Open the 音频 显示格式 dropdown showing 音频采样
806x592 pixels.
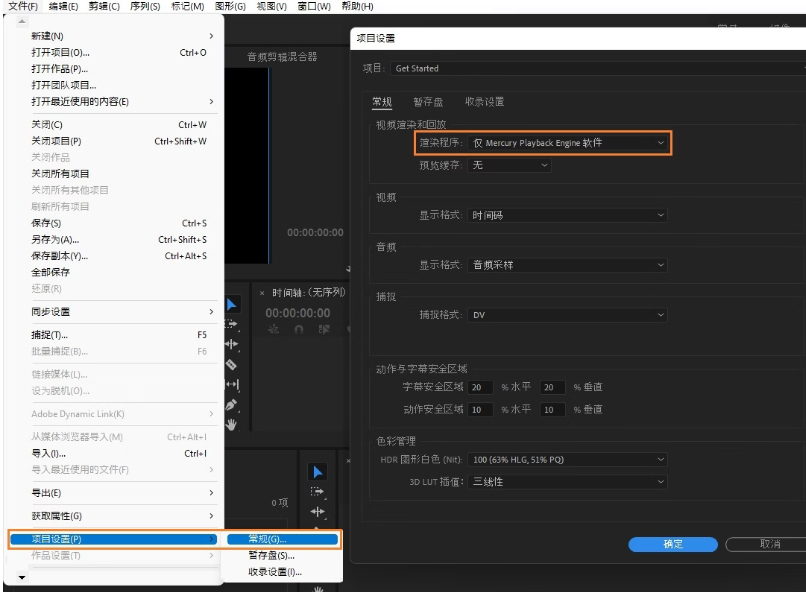pyautogui.click(x=567, y=265)
